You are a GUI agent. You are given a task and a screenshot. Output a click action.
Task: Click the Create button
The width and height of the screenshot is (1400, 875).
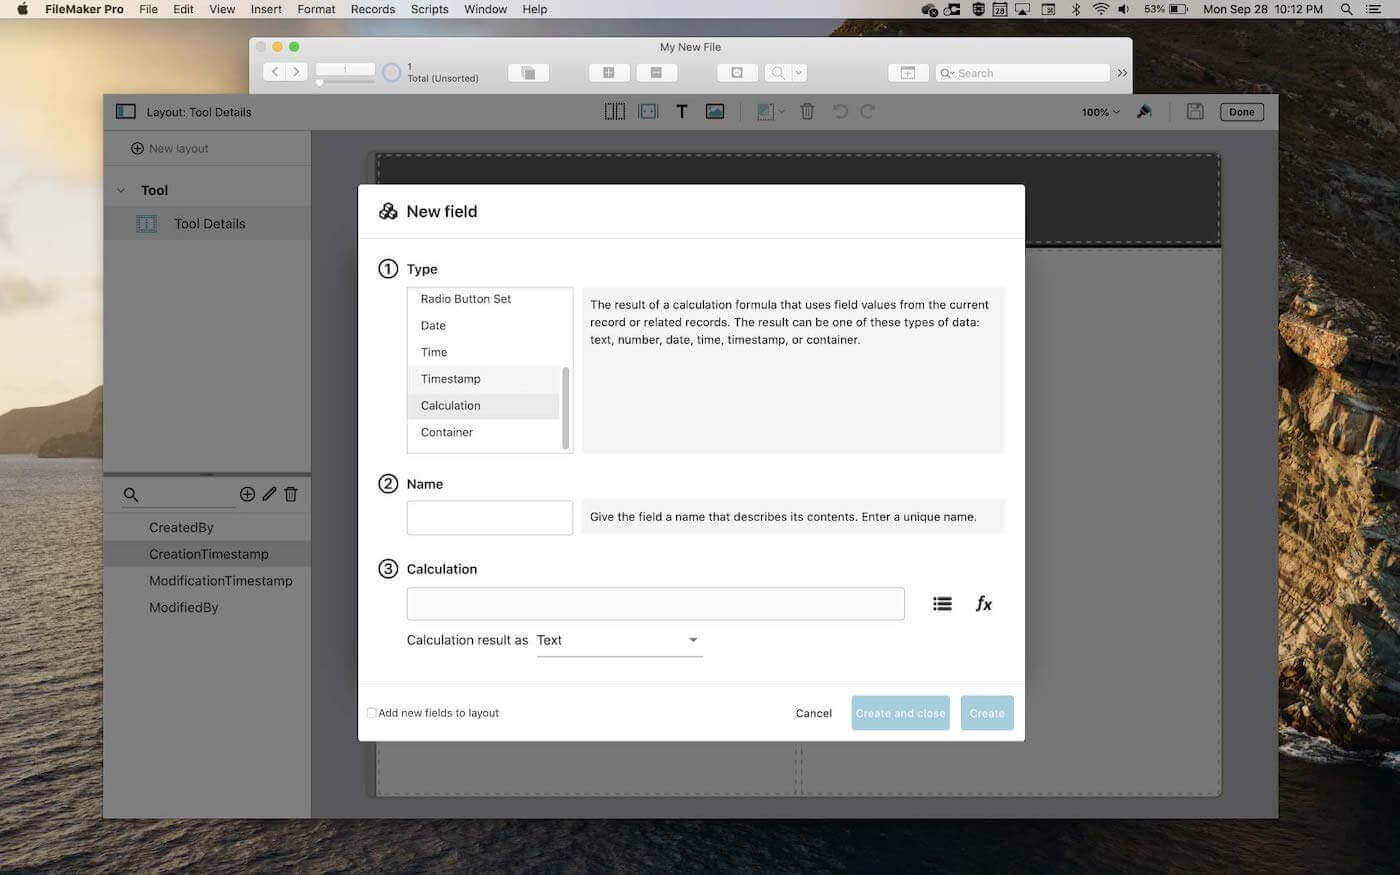987,713
